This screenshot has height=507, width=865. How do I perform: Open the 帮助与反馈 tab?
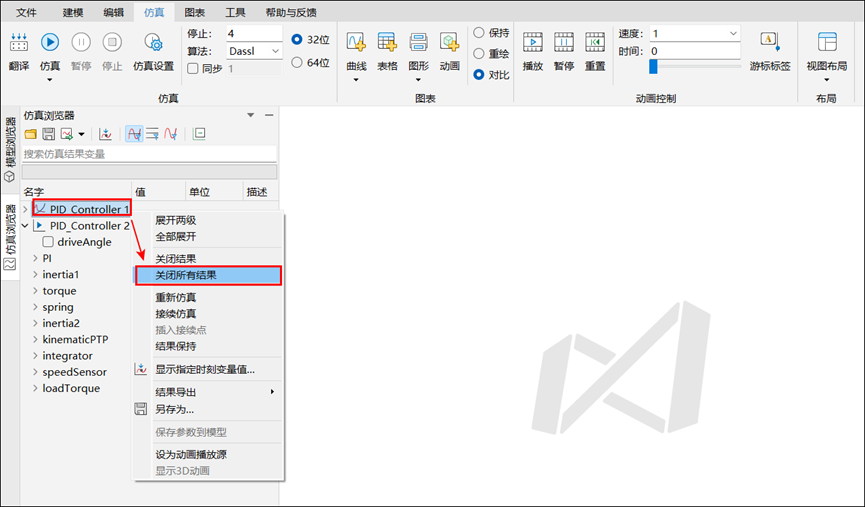click(x=291, y=12)
